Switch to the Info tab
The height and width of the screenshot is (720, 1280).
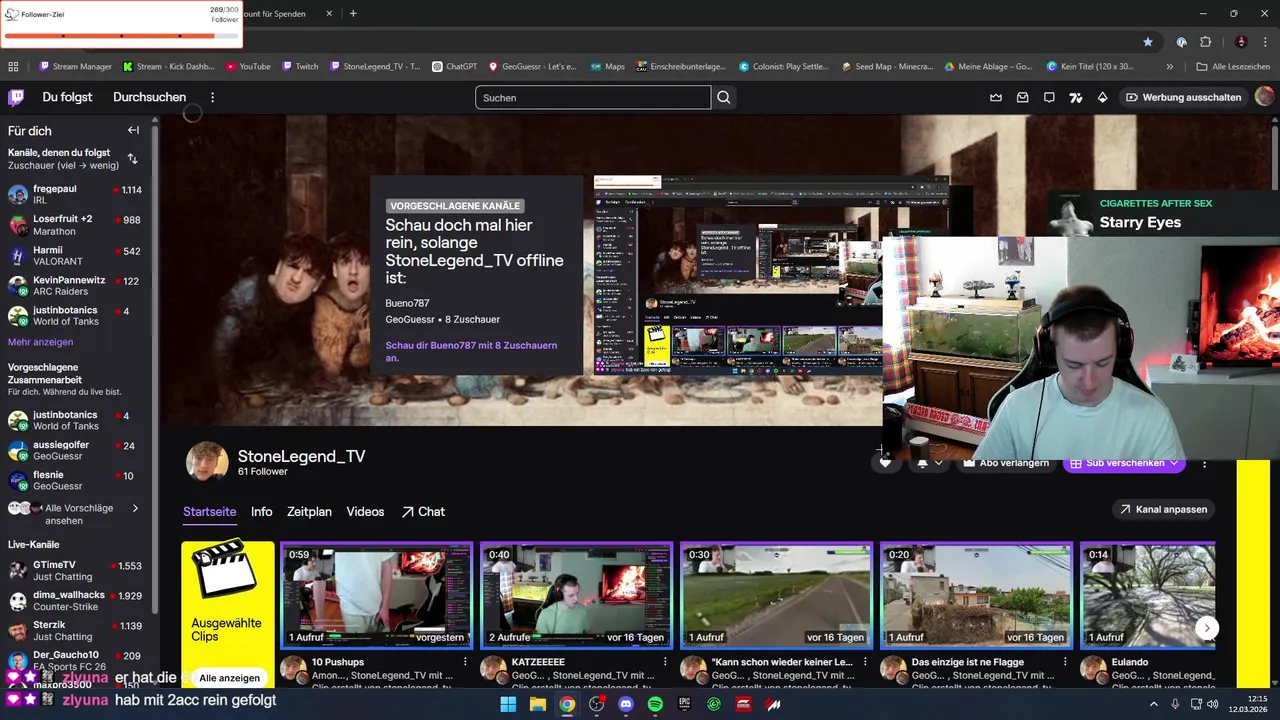(262, 511)
